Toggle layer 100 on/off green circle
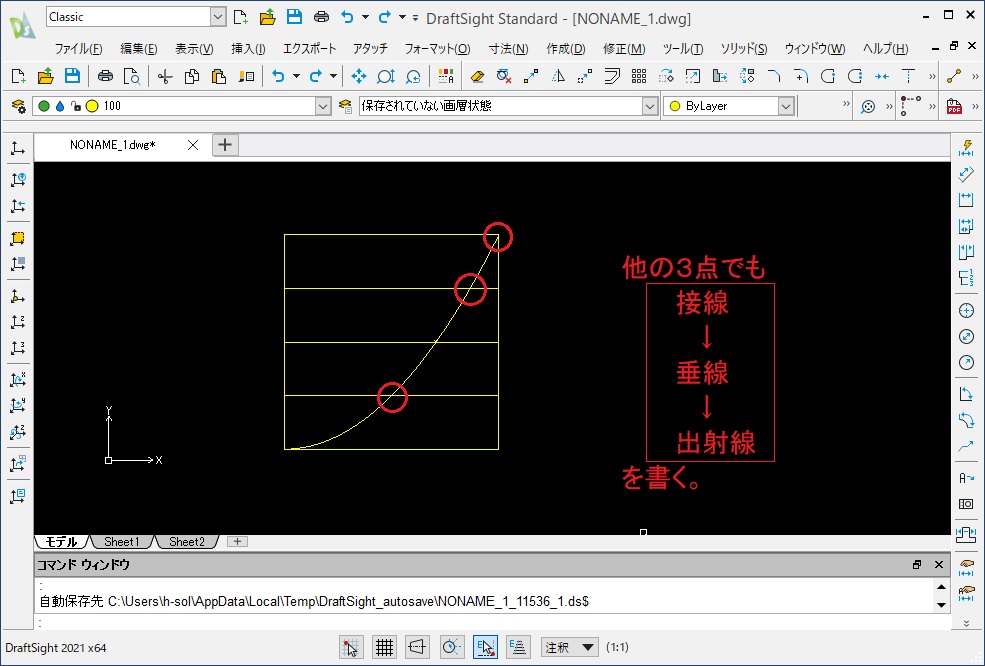Image resolution: width=985 pixels, height=666 pixels. coord(44,106)
